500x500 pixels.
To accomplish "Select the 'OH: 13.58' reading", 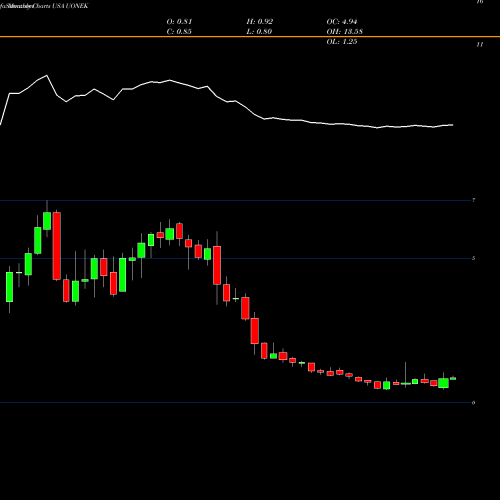I will [x=345, y=32].
